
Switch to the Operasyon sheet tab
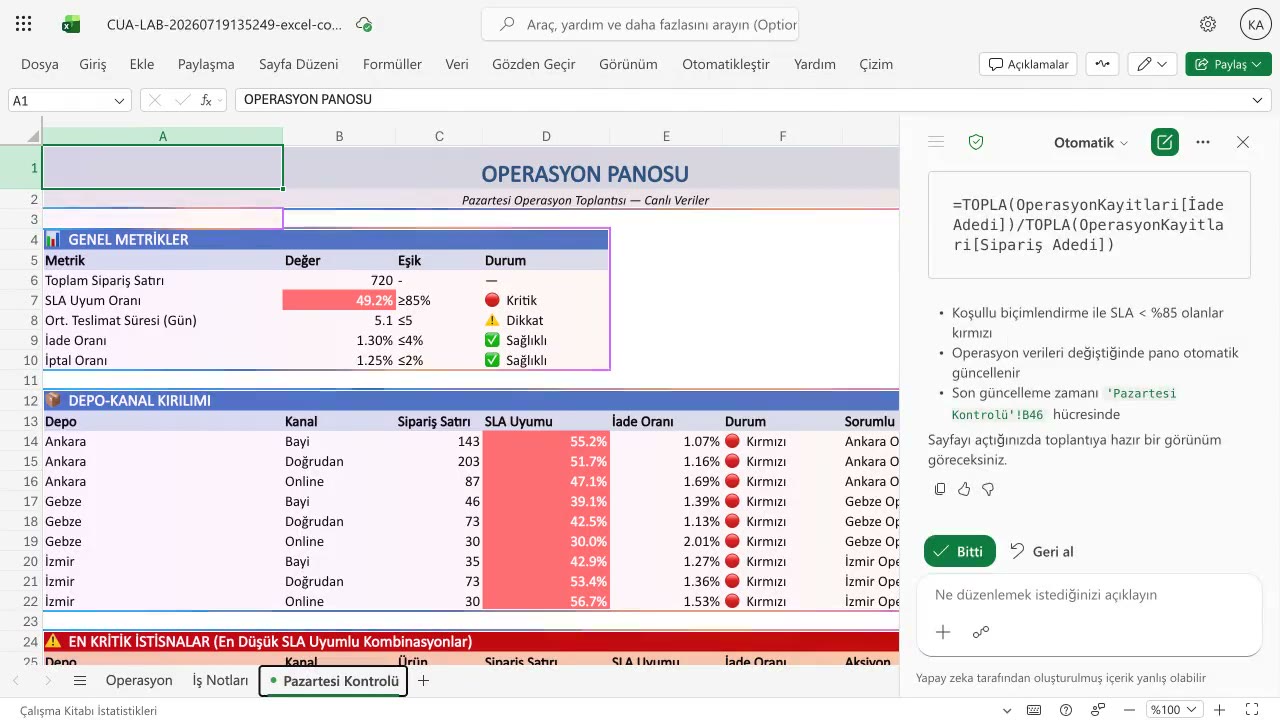139,681
